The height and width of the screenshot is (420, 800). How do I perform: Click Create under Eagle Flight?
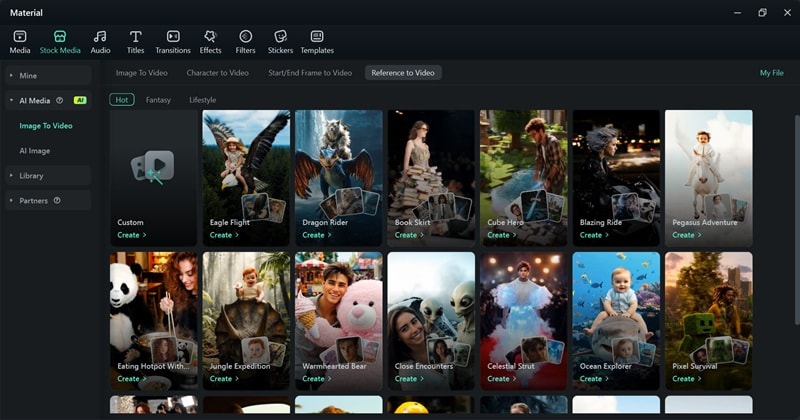pyautogui.click(x=224, y=235)
